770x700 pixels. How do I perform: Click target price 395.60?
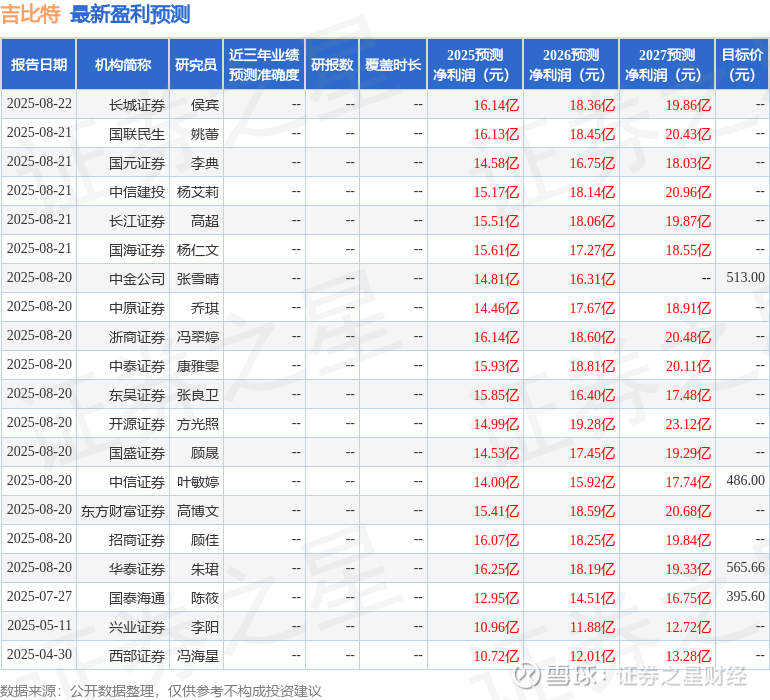[745, 596]
